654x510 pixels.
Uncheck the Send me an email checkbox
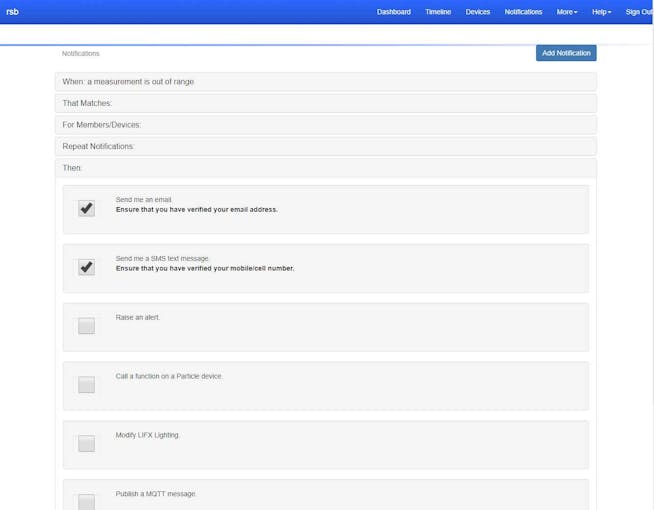[86, 208]
